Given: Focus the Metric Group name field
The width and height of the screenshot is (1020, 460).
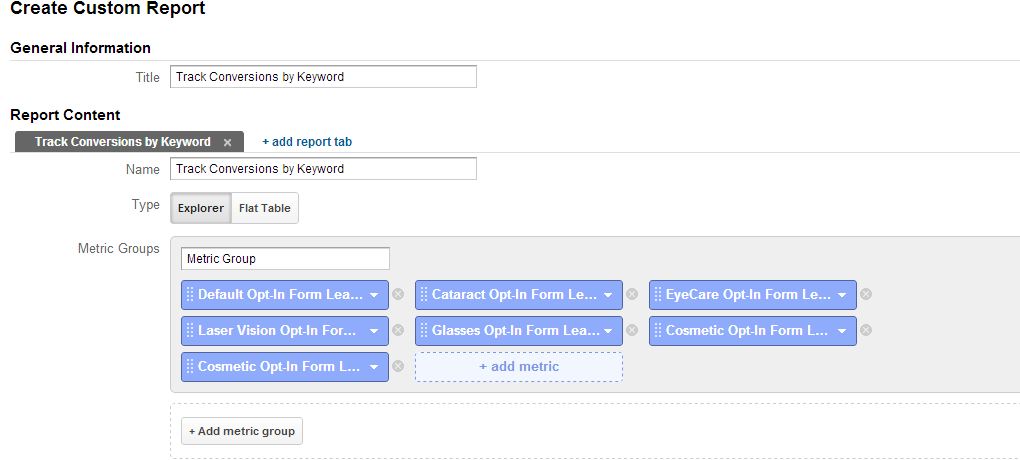Looking at the screenshot, I should tap(285, 259).
